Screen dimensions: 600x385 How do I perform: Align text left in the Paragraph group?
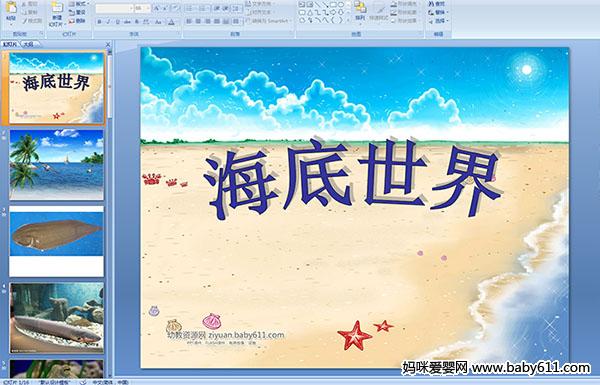click(189, 21)
